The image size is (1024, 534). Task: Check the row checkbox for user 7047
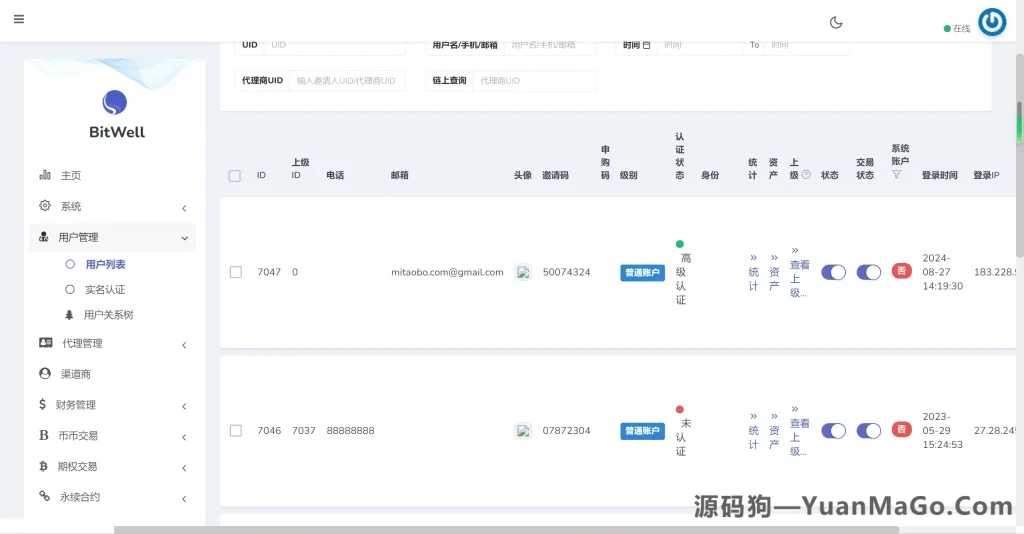coord(236,272)
